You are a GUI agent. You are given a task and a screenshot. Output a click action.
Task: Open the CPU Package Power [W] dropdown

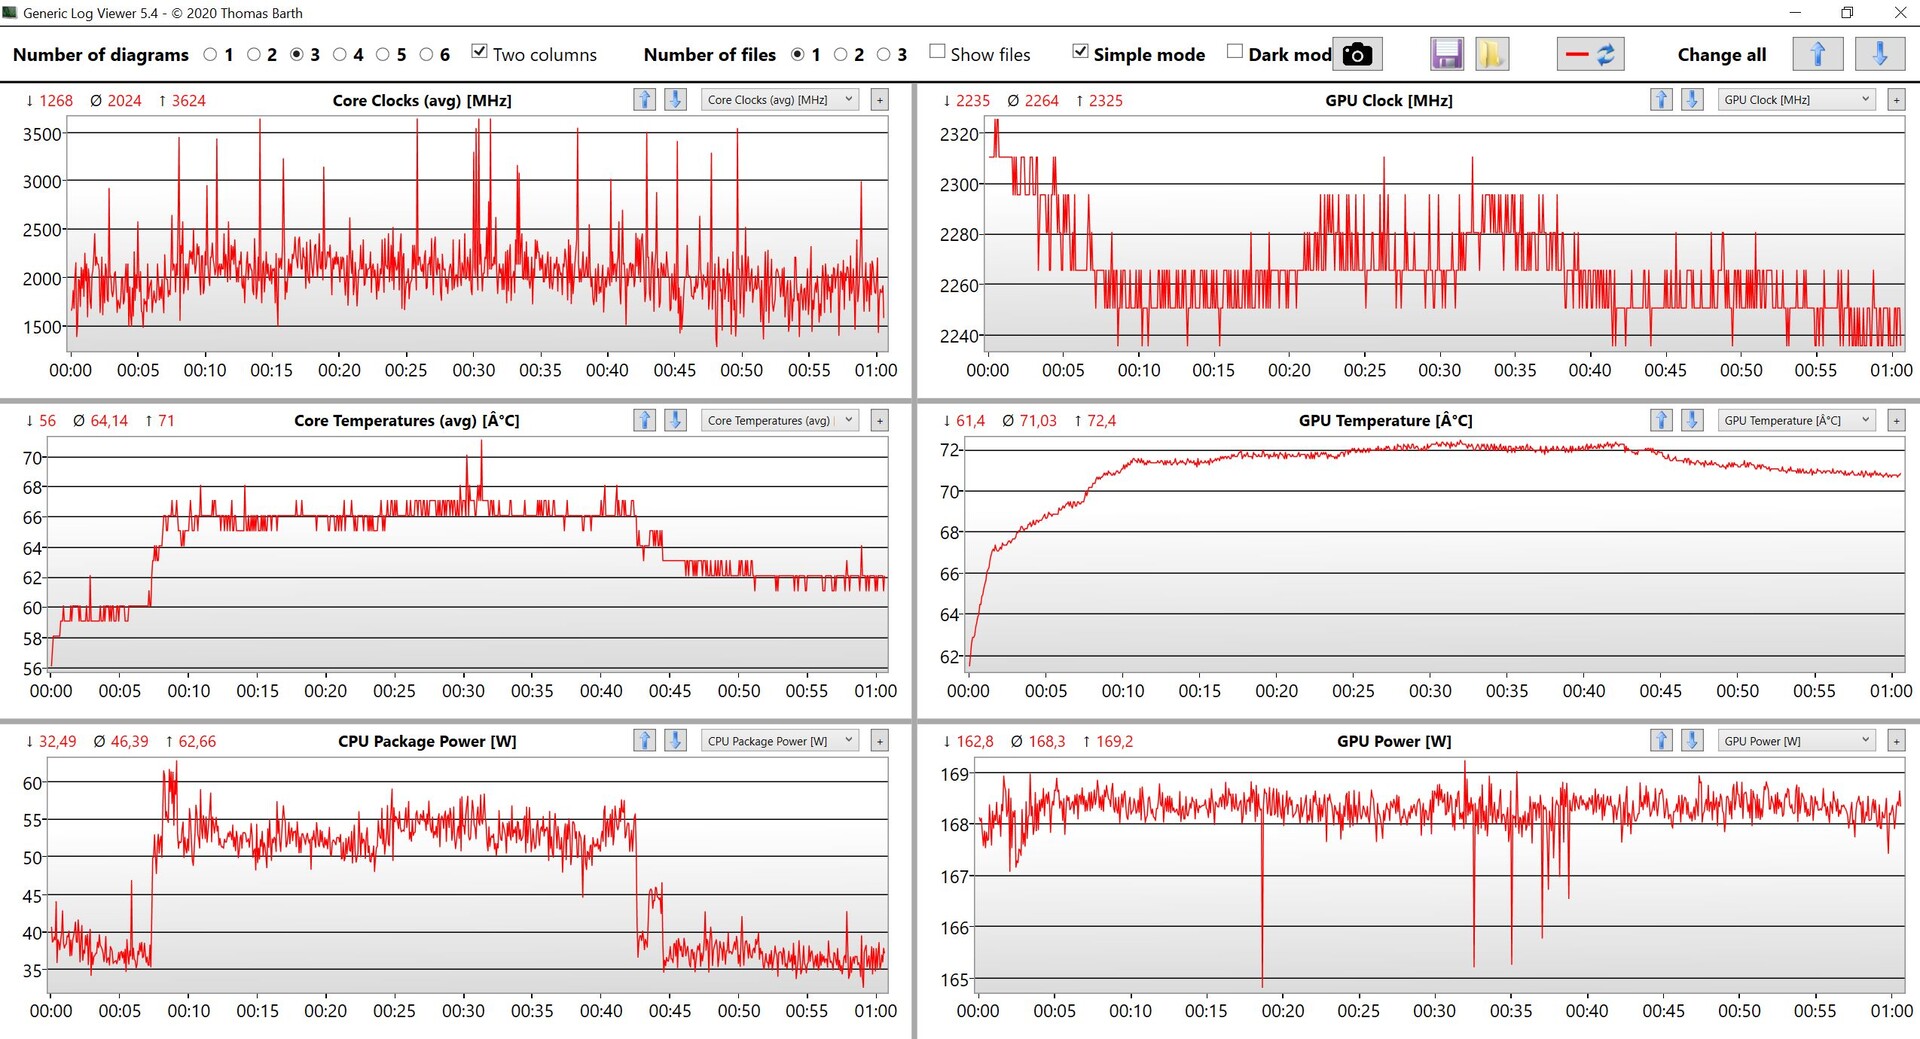click(x=780, y=741)
